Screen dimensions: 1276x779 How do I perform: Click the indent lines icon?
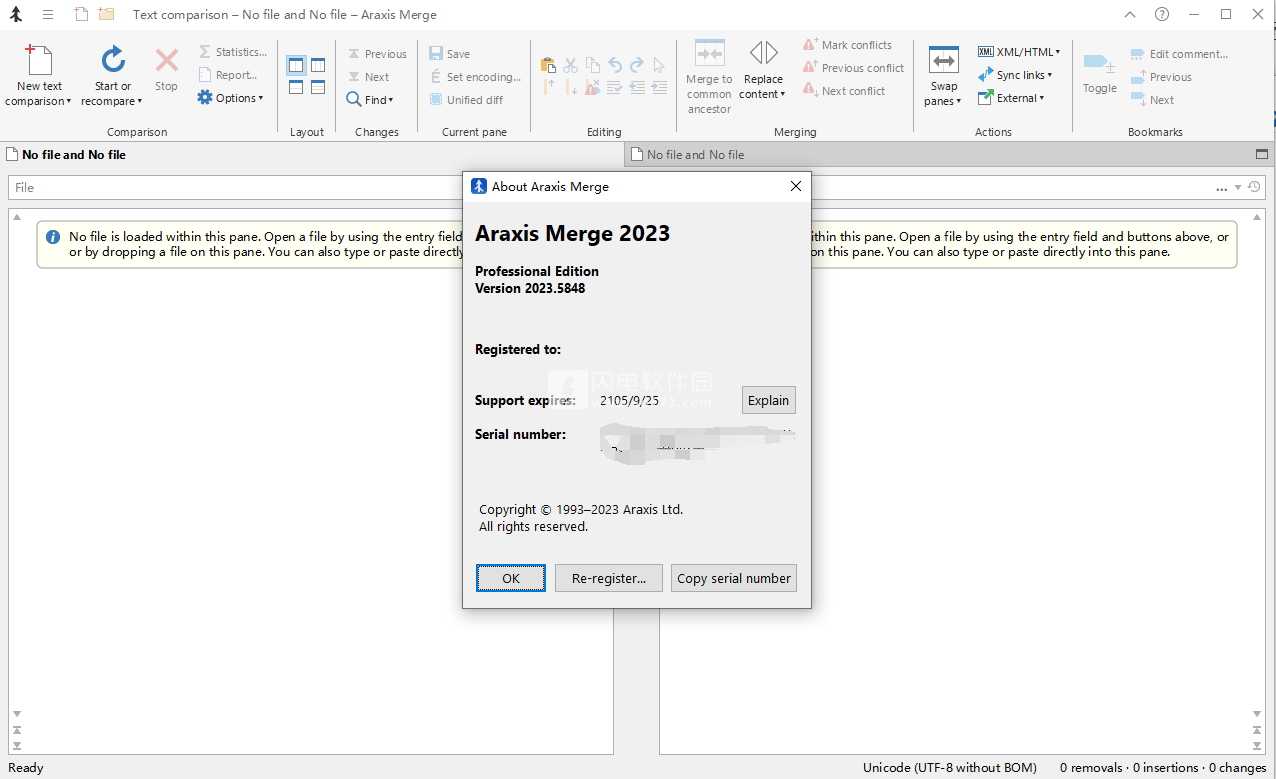click(659, 88)
